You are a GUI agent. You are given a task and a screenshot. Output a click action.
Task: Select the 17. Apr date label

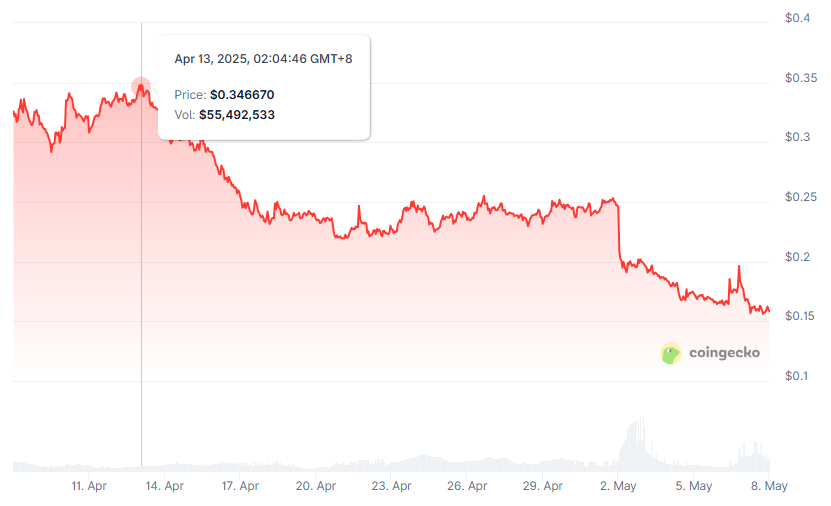tap(240, 486)
